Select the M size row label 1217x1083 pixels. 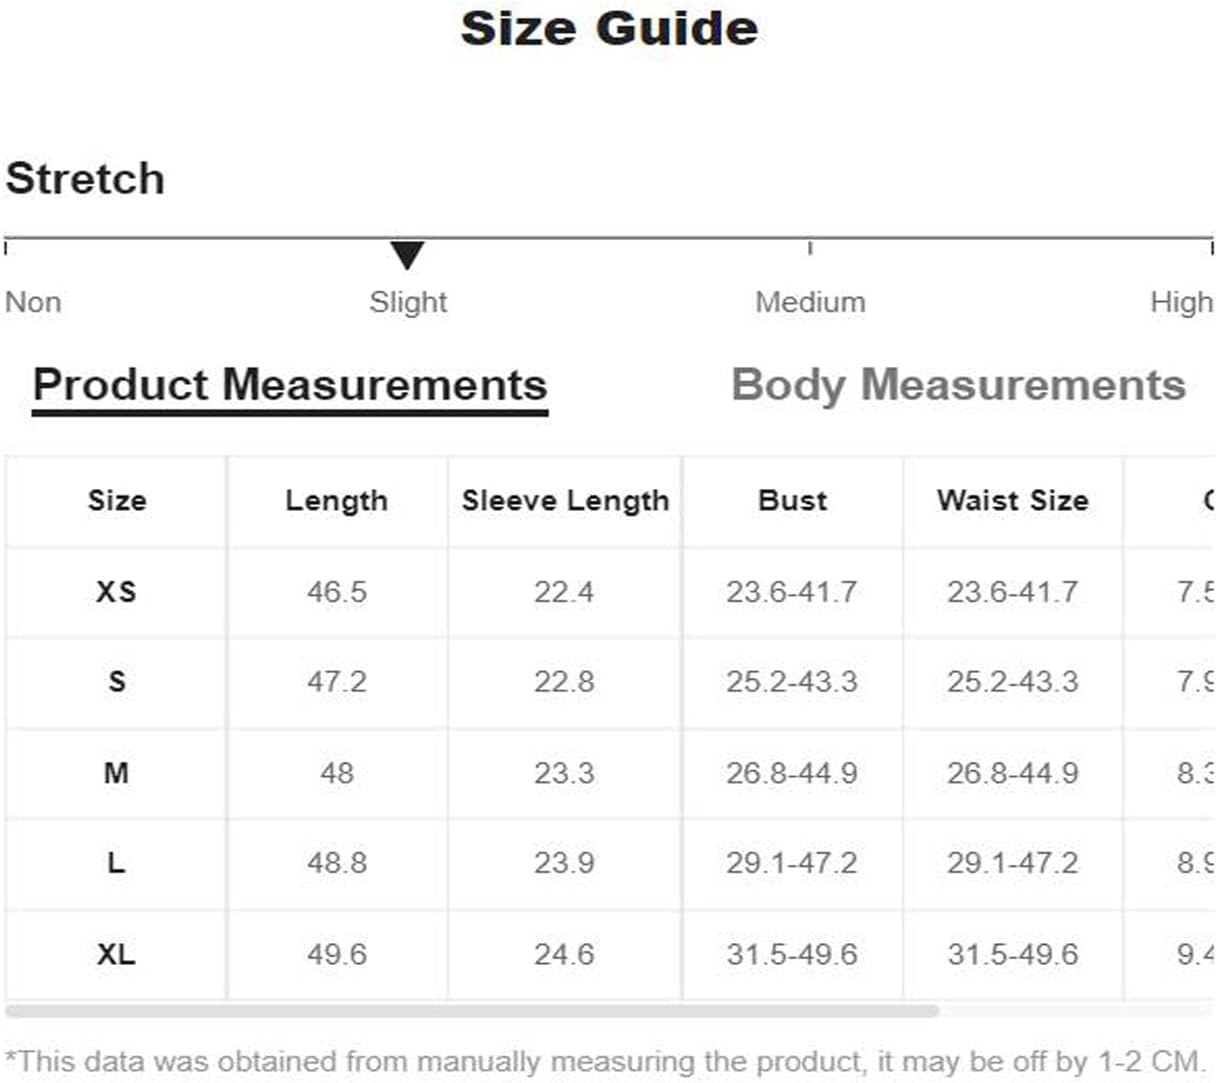[x=116, y=773]
